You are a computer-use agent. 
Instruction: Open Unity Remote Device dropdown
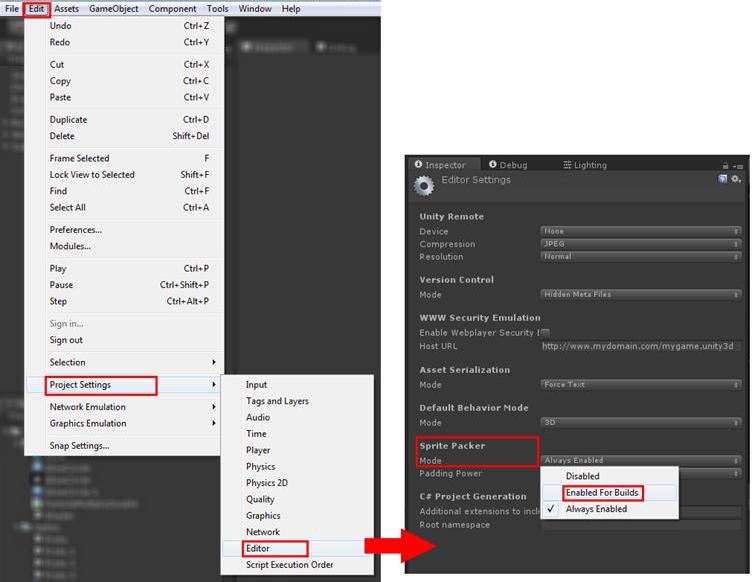640,231
